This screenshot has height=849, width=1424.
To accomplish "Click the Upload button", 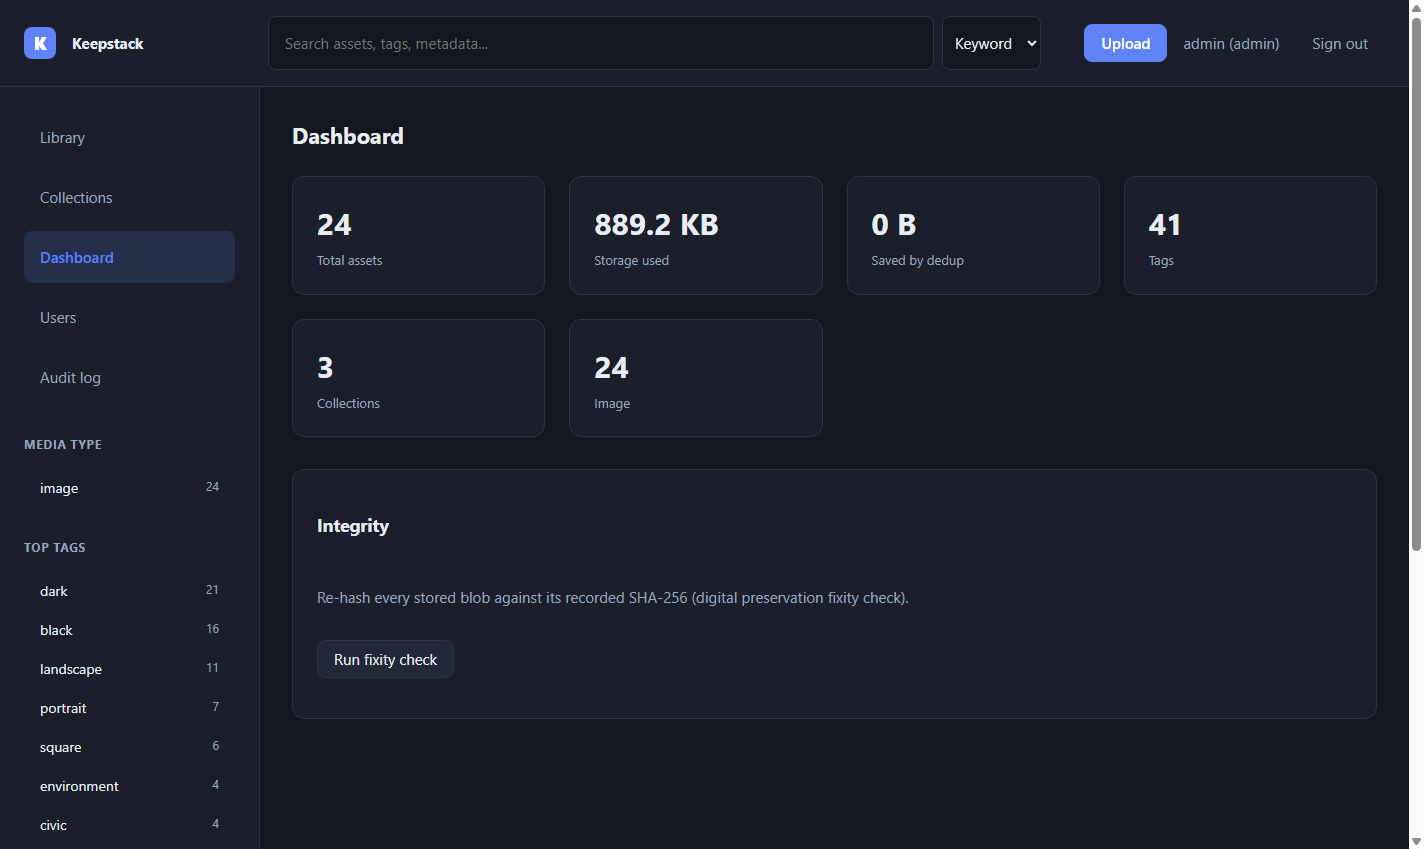I will pos(1125,43).
